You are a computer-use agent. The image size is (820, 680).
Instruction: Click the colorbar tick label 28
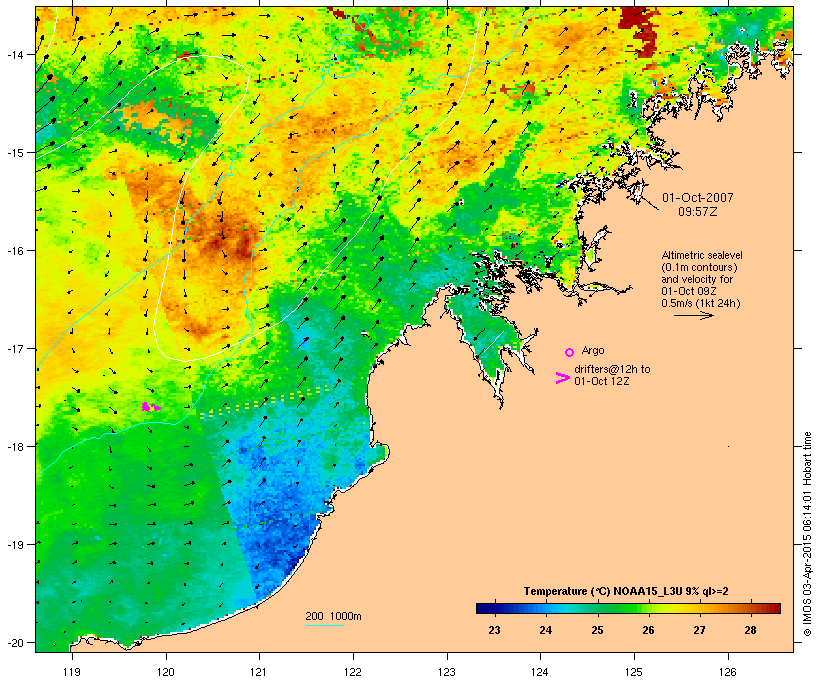click(750, 630)
